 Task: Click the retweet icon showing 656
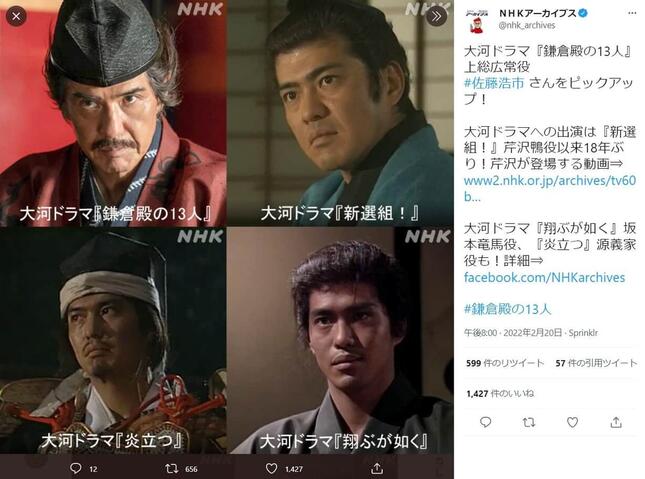pos(171,468)
